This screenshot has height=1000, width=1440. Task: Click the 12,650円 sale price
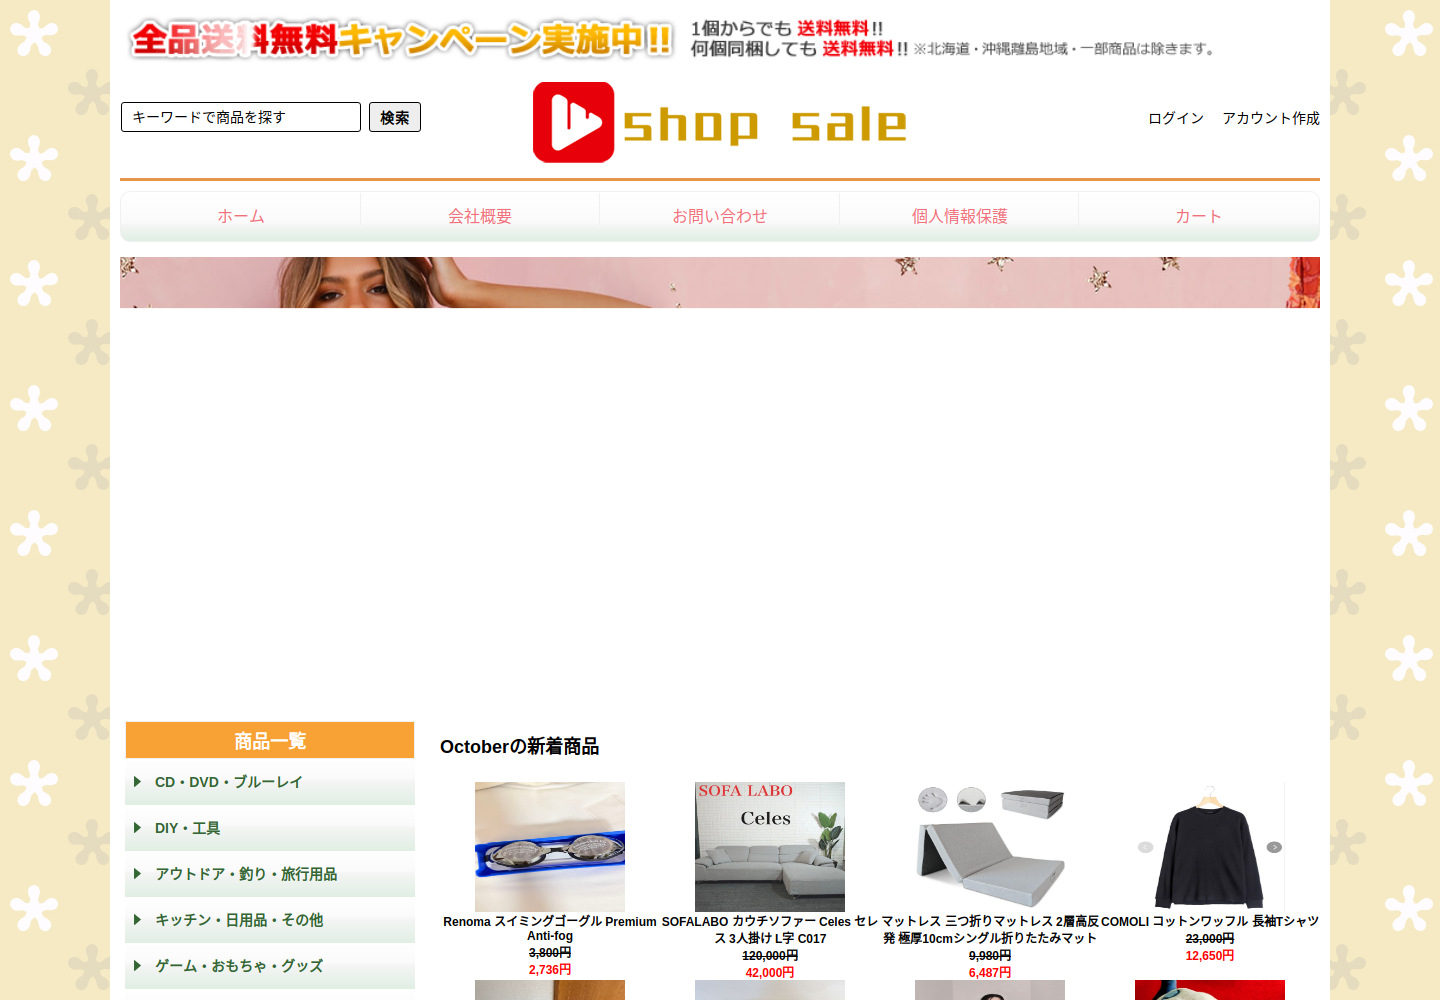point(1210,956)
